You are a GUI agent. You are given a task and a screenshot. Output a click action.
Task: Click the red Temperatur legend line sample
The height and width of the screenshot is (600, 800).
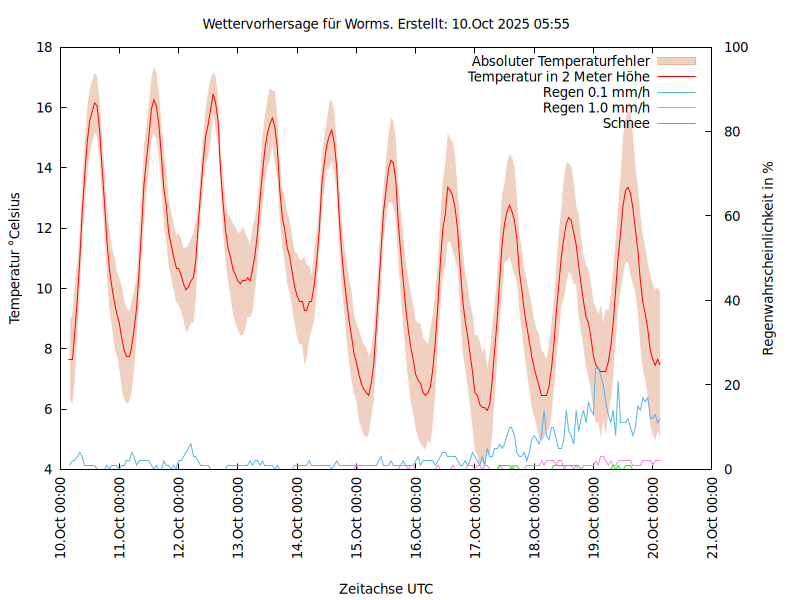coord(675,77)
